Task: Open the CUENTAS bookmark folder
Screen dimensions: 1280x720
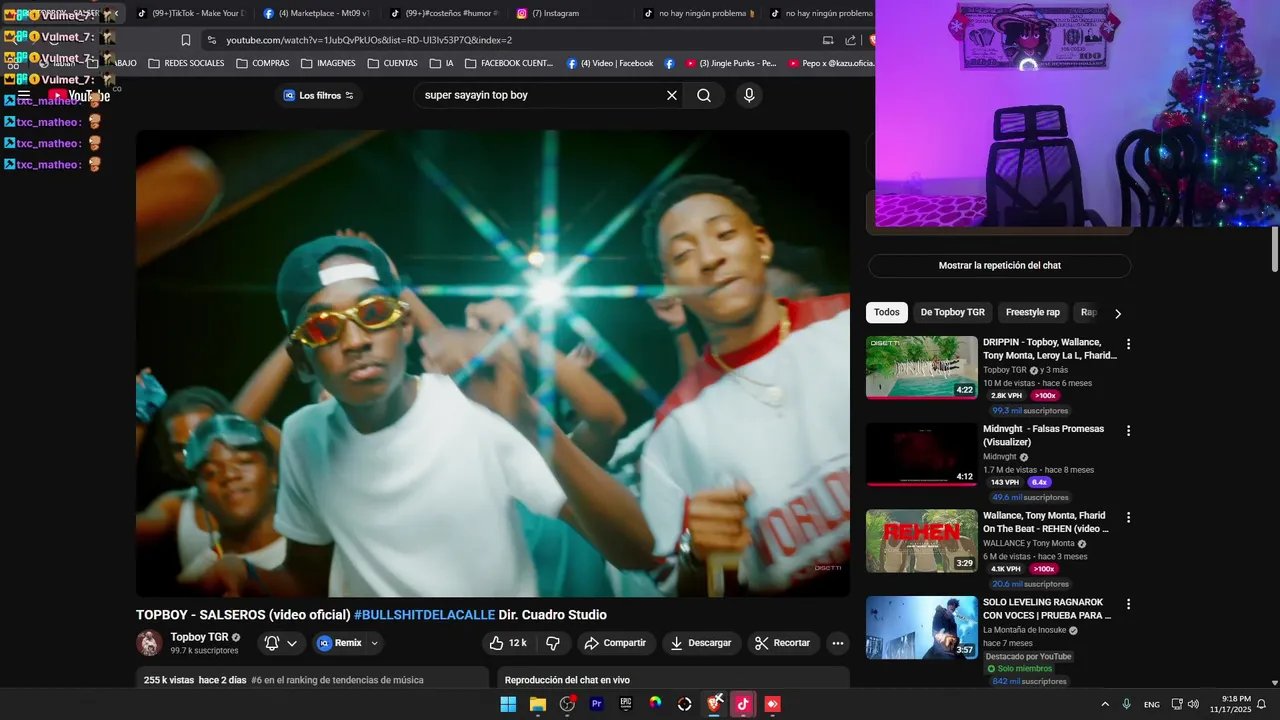Action: pos(392,63)
